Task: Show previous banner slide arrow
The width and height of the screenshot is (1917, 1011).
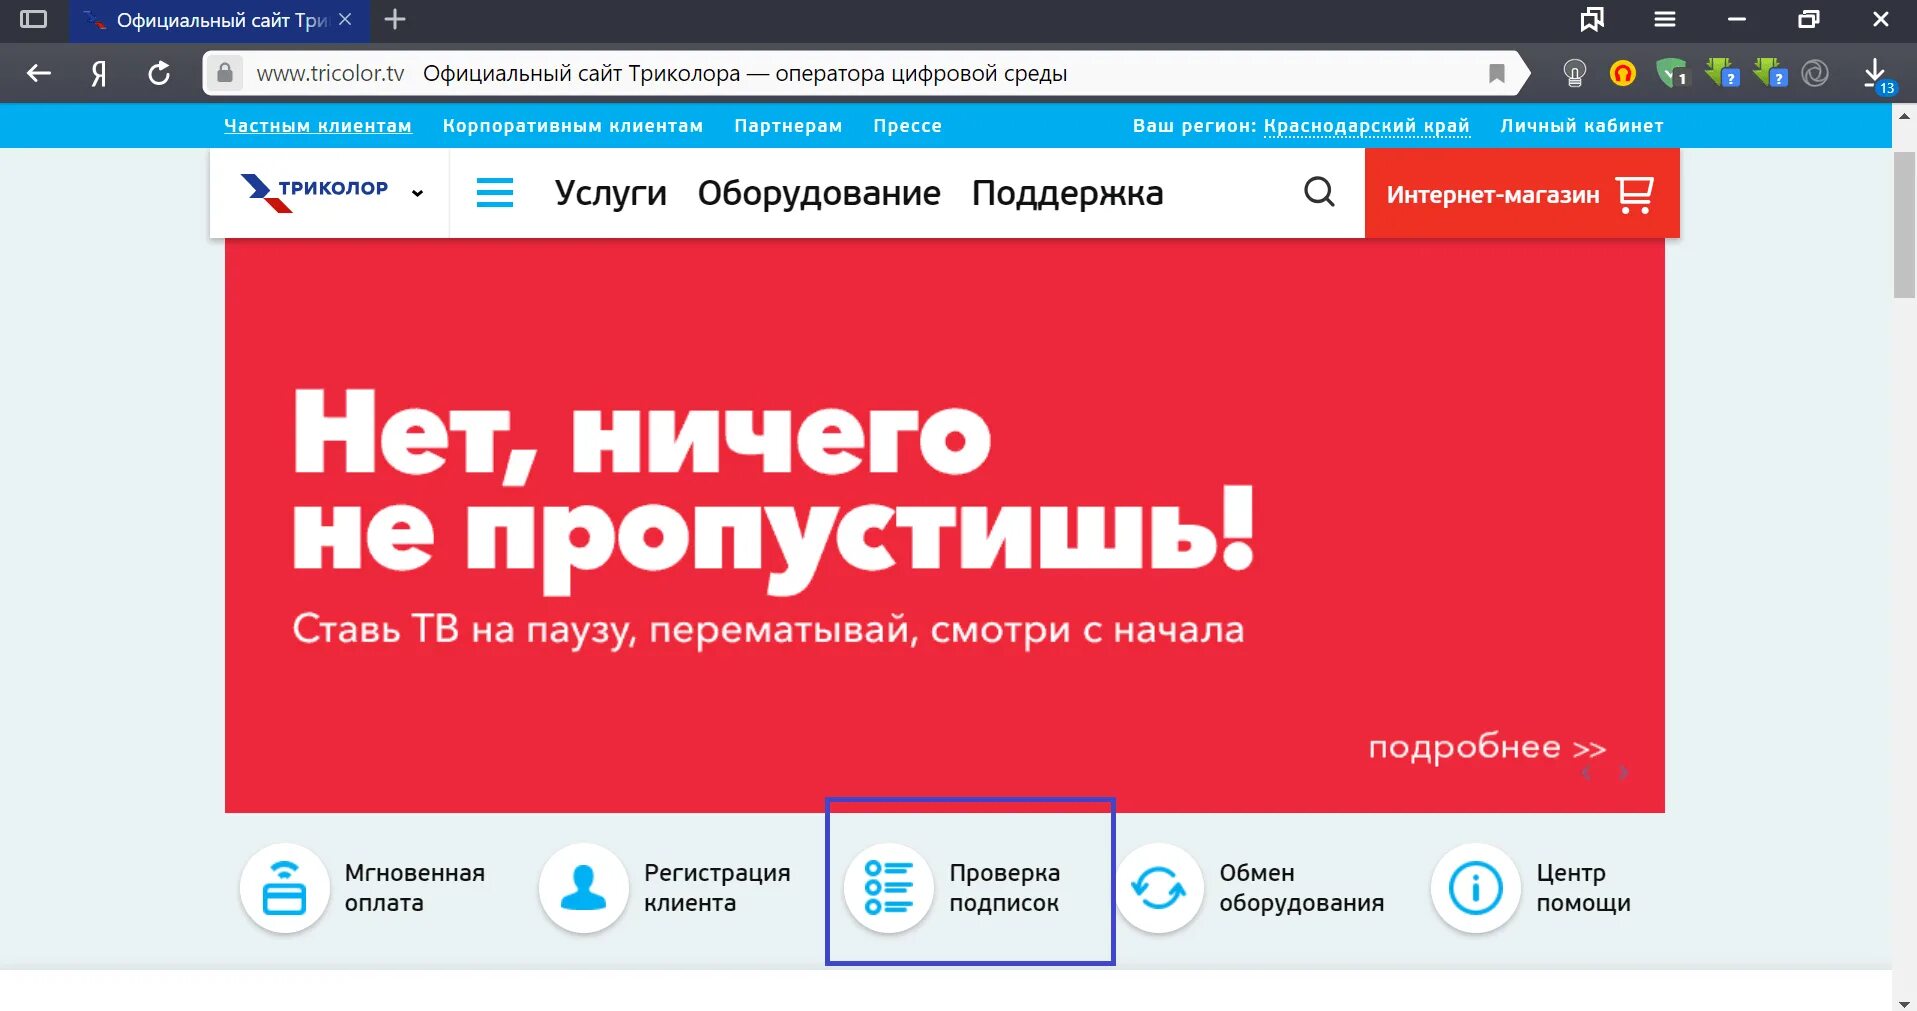Action: pos(1587,773)
